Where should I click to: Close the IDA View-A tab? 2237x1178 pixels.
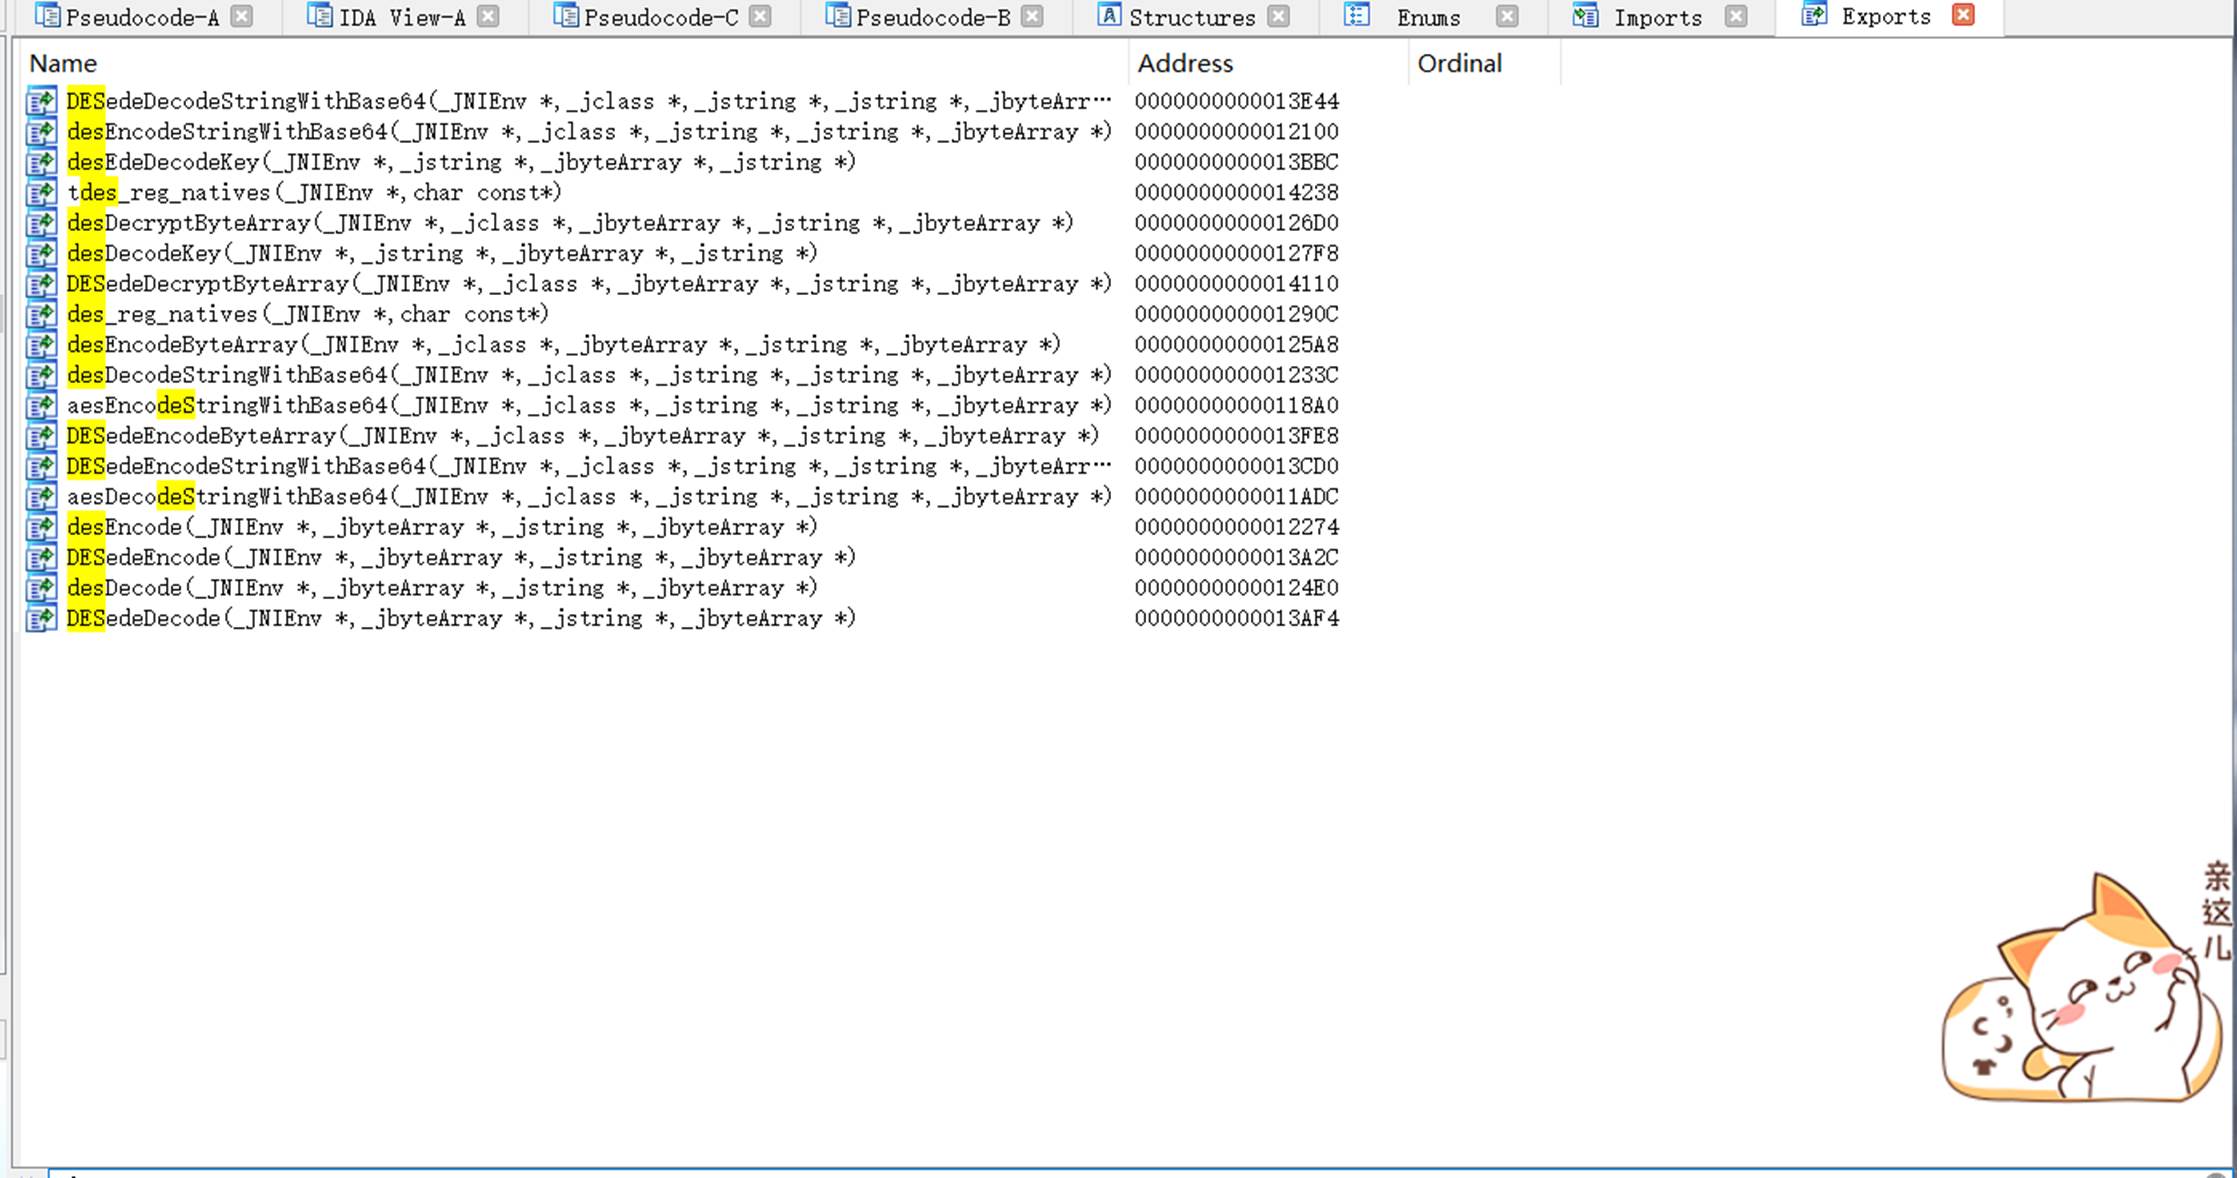(x=488, y=16)
